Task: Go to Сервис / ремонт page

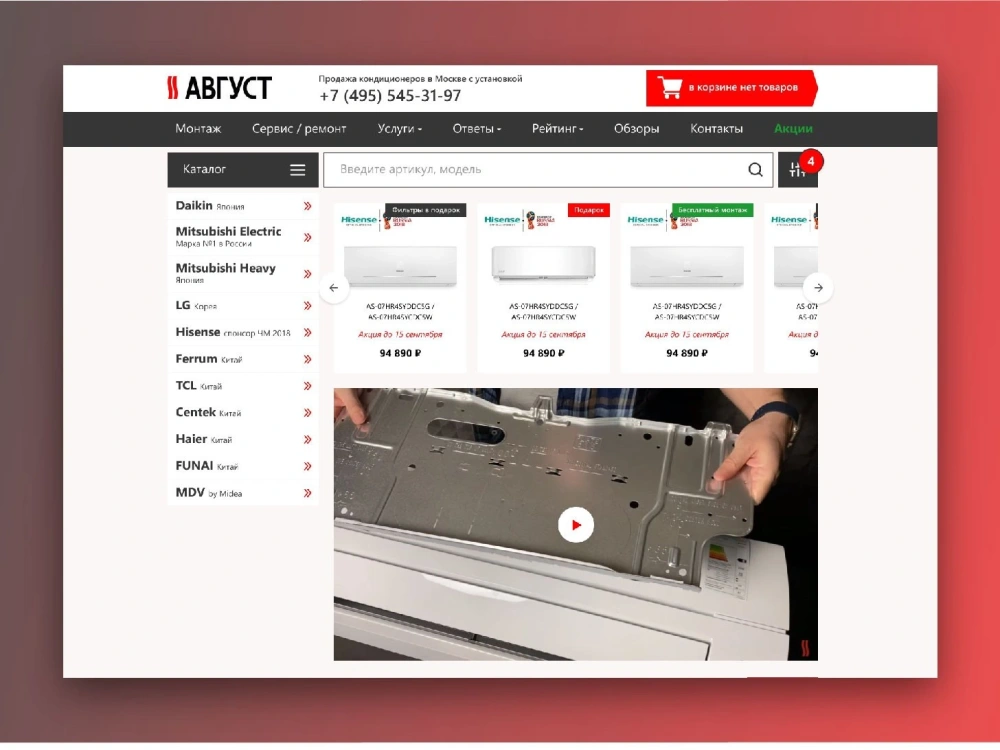Action: pos(299,129)
